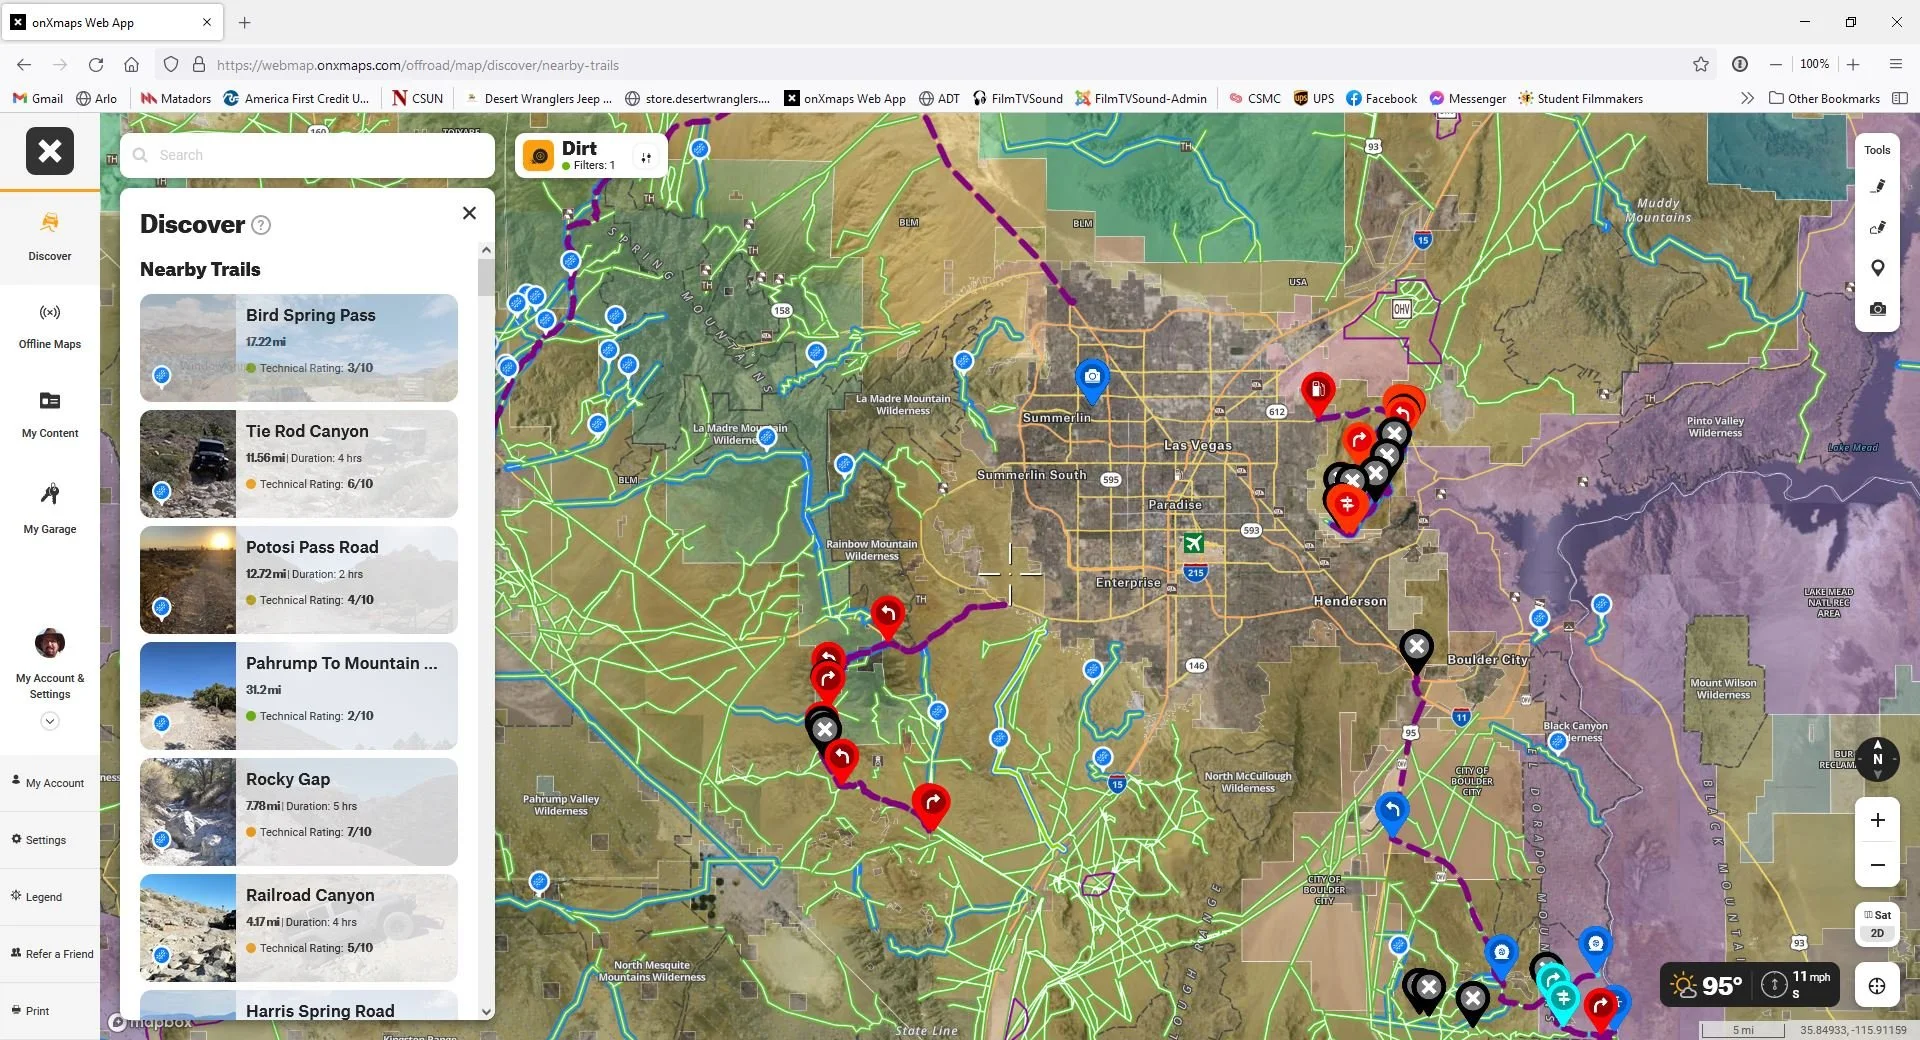Screen dimensions: 1920x1040
Task: Open Harris Spring Road trail card
Action: point(299,1005)
